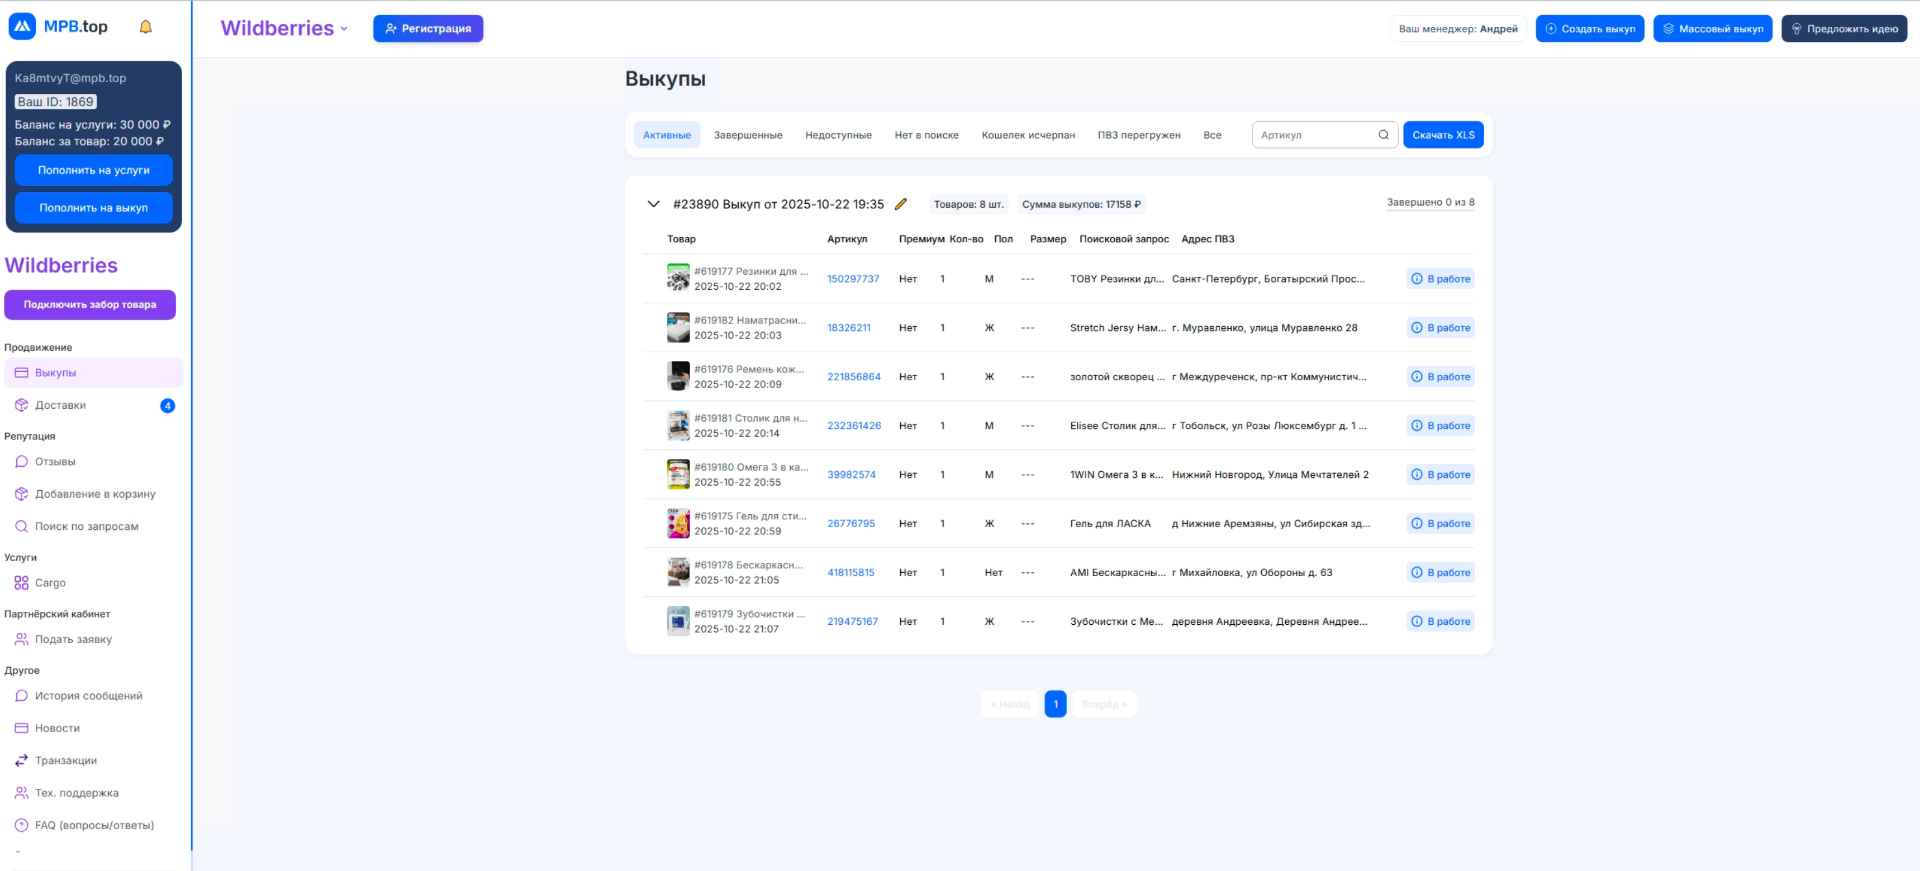Click the Транзакции arrows icon

click(x=21, y=761)
